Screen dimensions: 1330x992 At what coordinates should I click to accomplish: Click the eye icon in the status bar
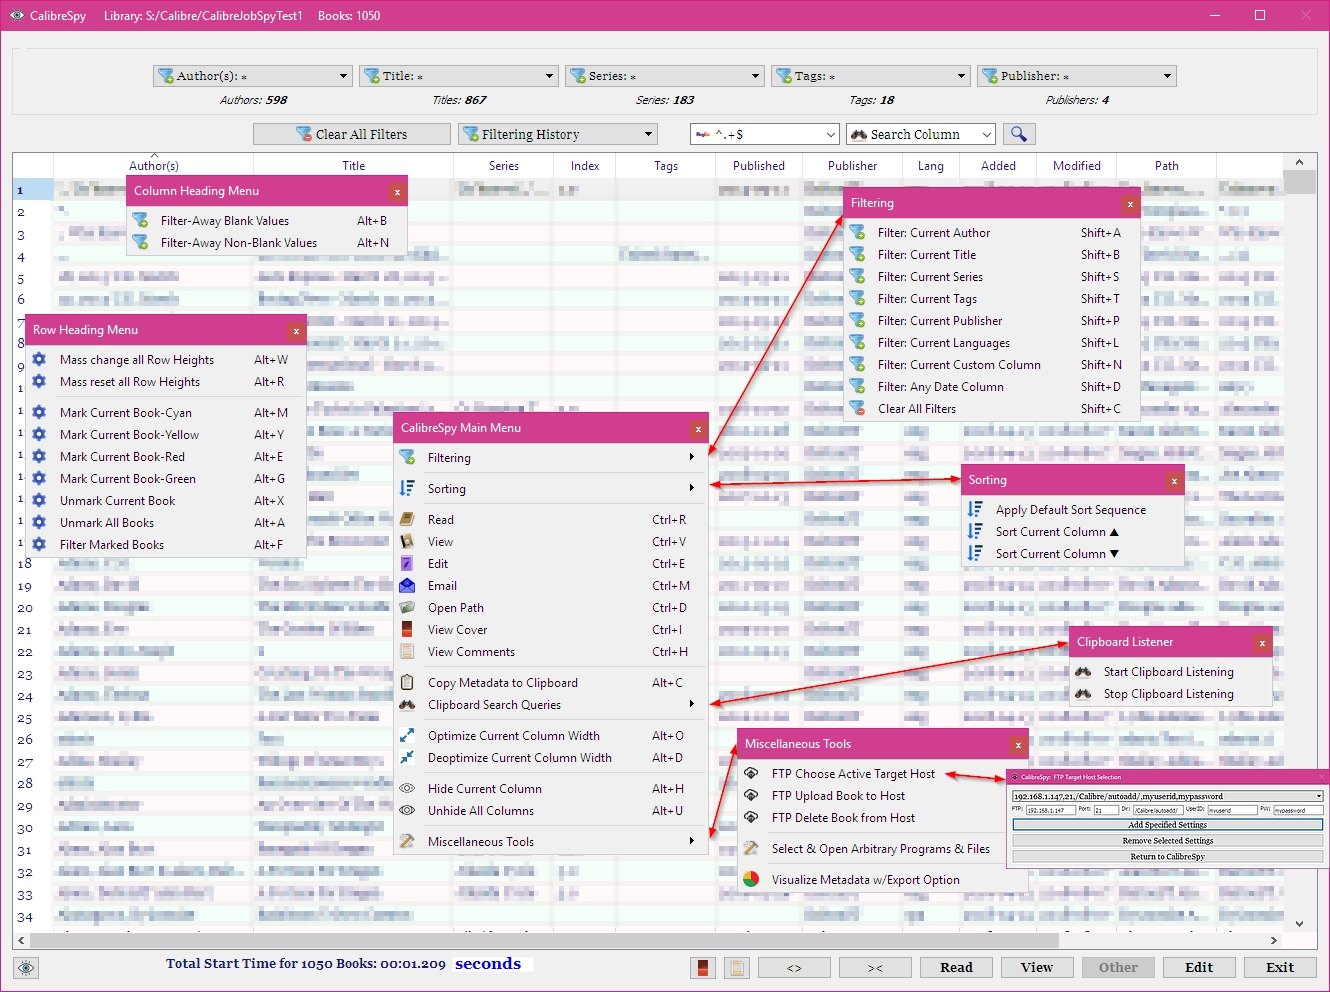[26, 967]
